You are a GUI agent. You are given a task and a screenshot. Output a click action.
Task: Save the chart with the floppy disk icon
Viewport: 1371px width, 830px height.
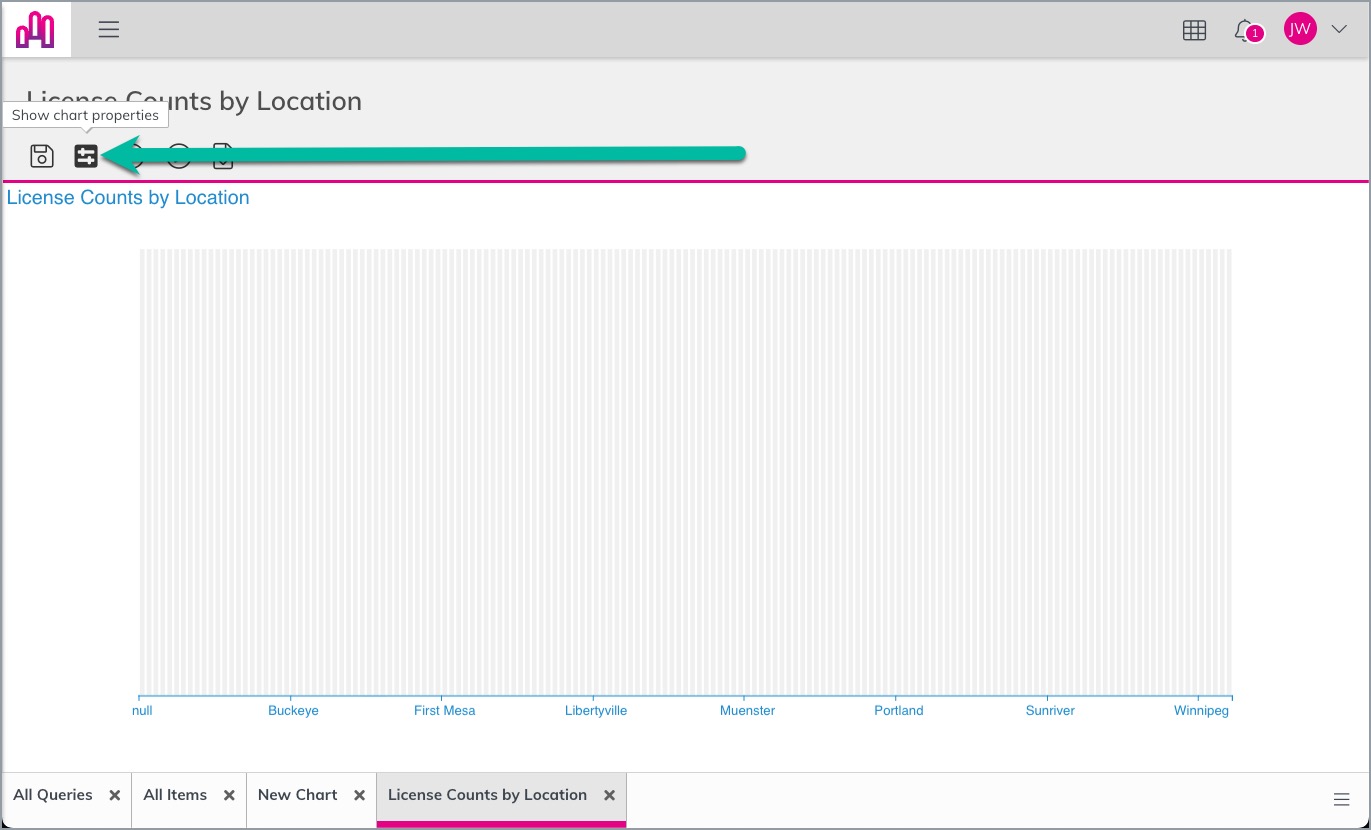pyautogui.click(x=42, y=156)
